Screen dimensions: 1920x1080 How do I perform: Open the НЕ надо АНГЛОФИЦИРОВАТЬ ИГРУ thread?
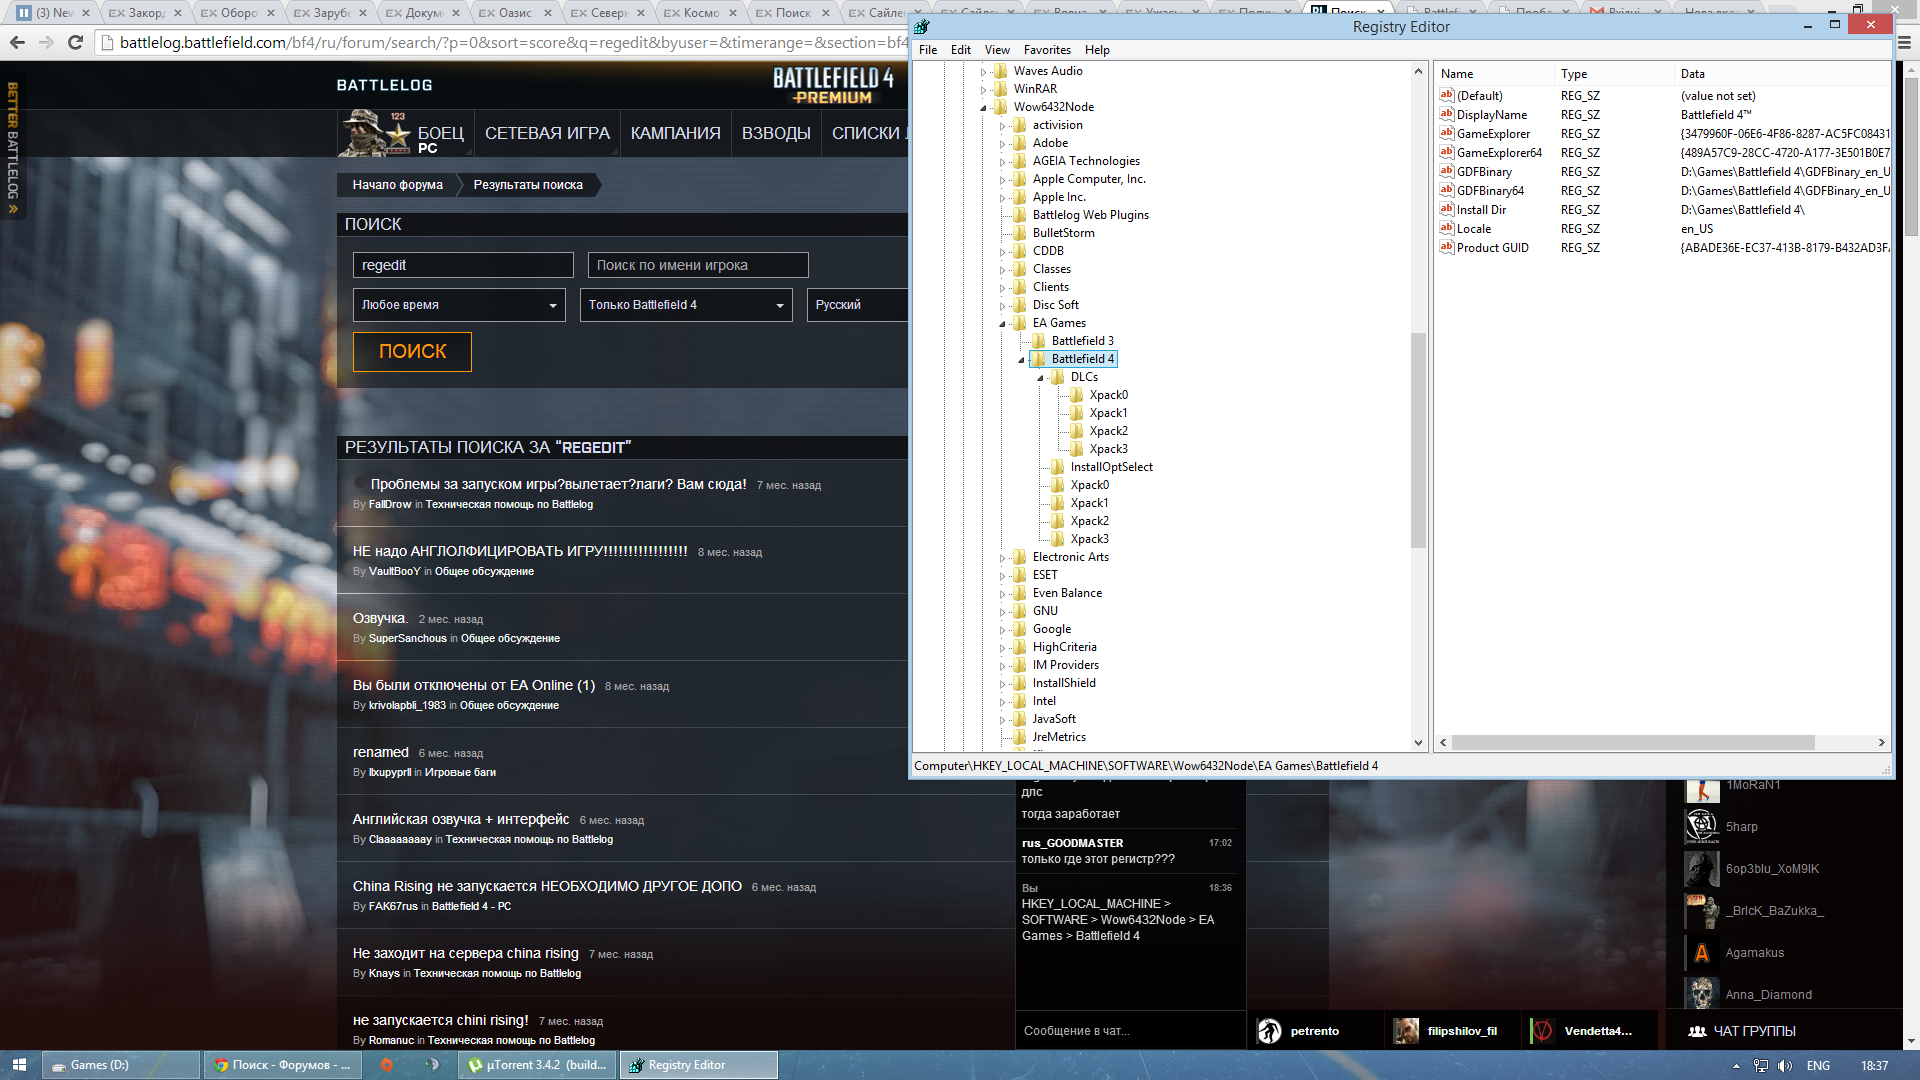(x=520, y=551)
